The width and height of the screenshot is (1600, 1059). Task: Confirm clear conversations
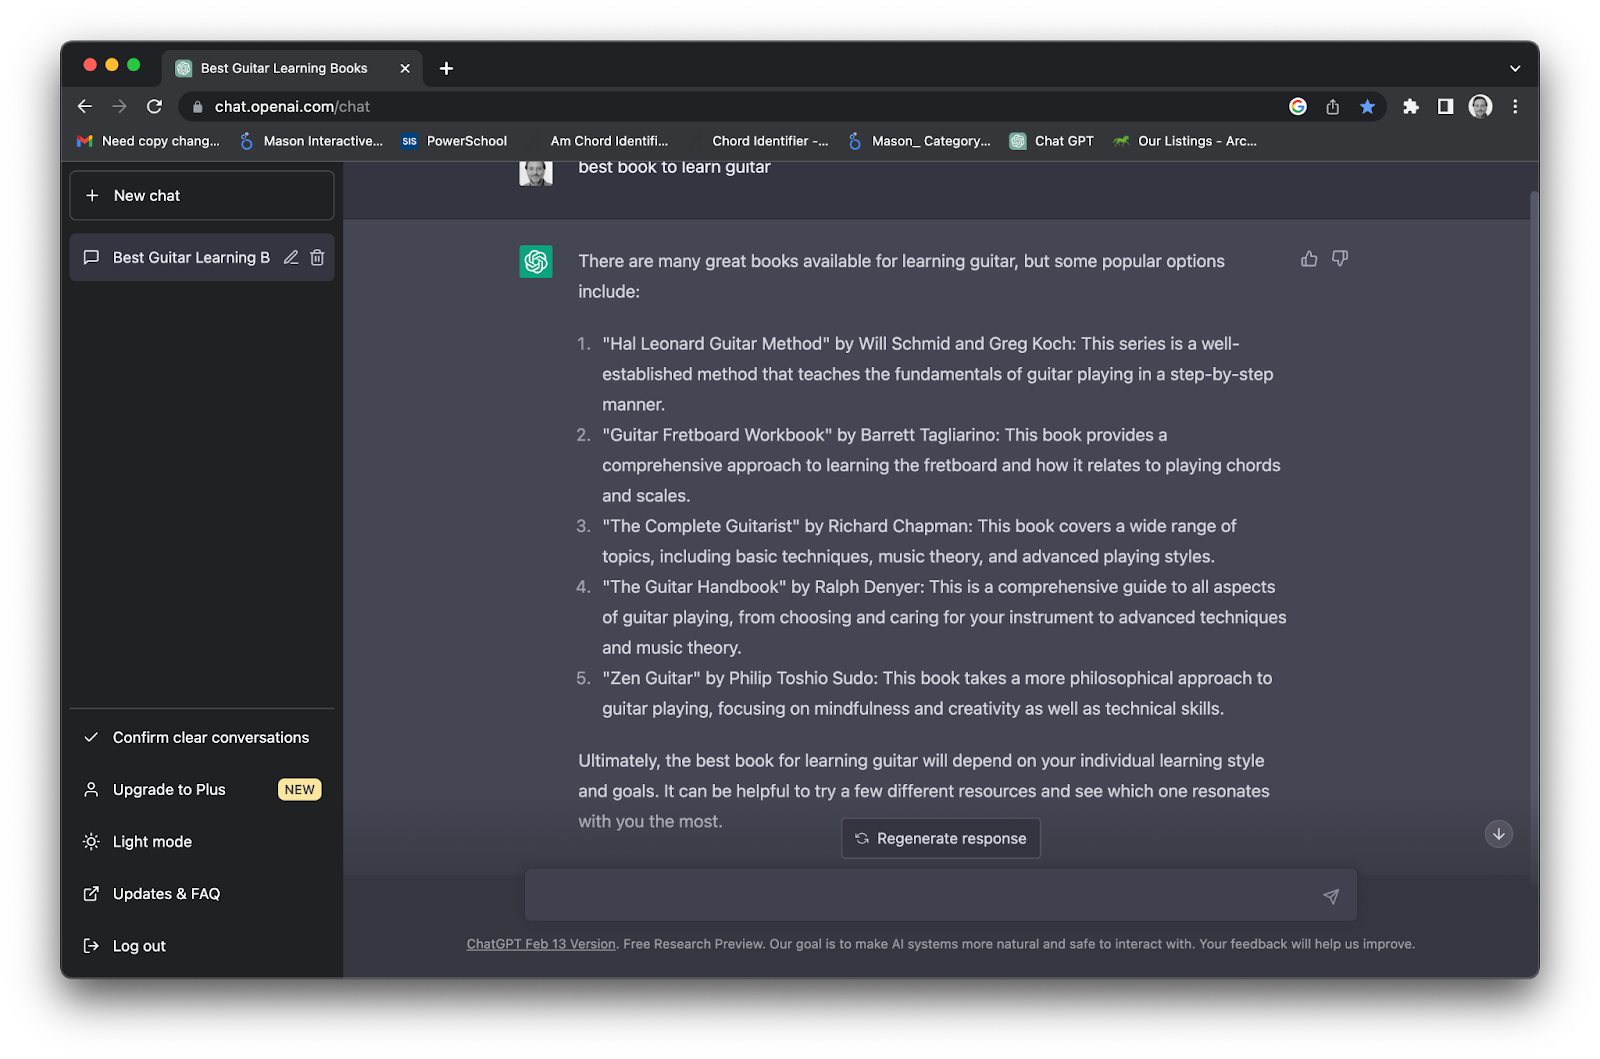click(202, 737)
